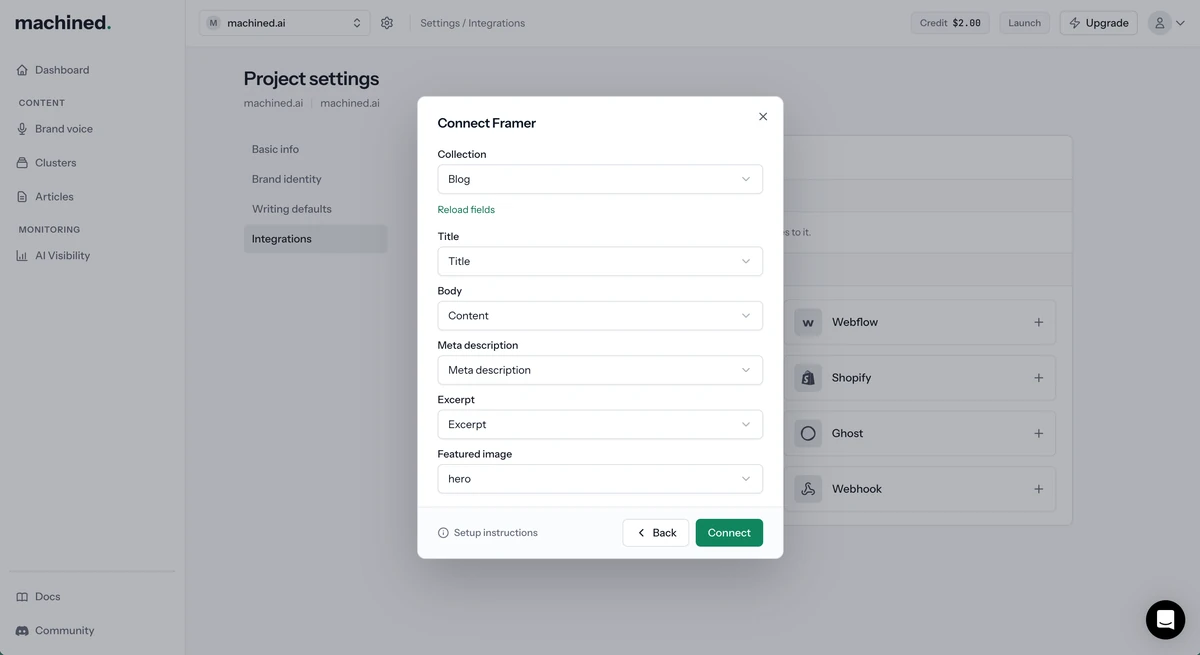1200x655 pixels.
Task: Click the green Connect button
Action: coord(729,533)
